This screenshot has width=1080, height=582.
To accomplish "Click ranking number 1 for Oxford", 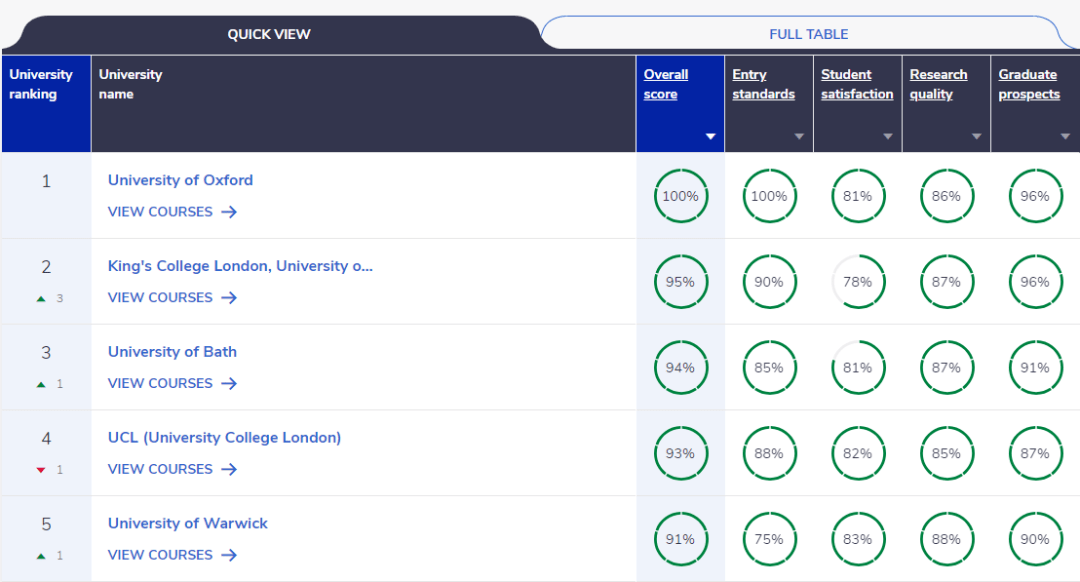I will point(46,181).
